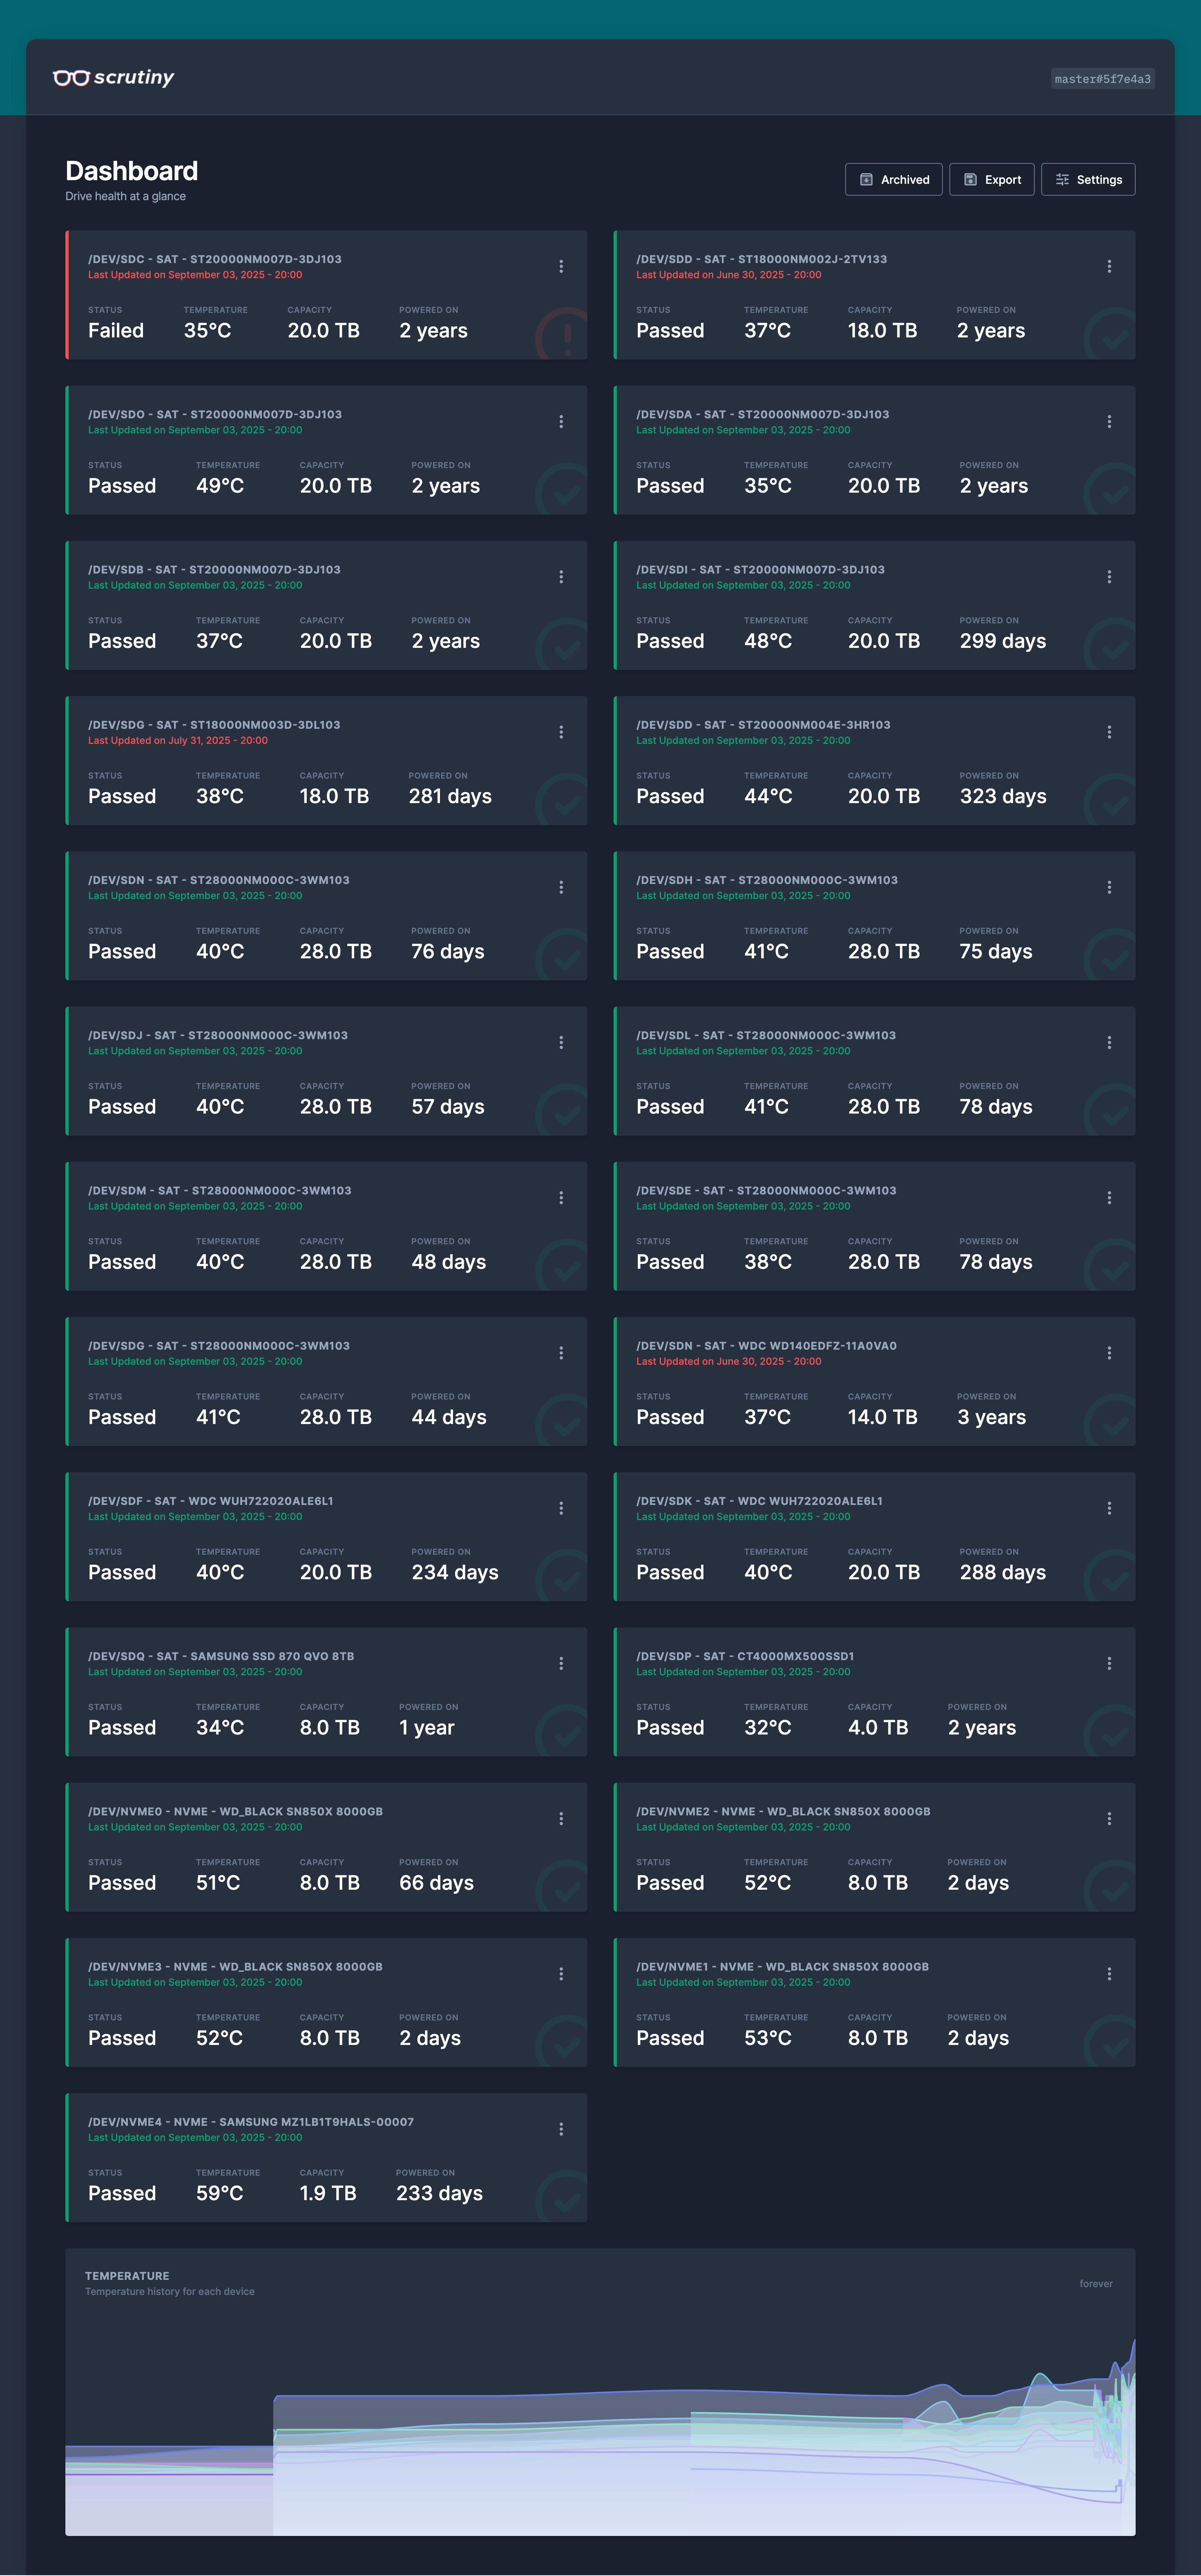The height and width of the screenshot is (2576, 1201).
Task: Open three-dot menu for /dev/nvme0 drive
Action: tap(561, 1818)
